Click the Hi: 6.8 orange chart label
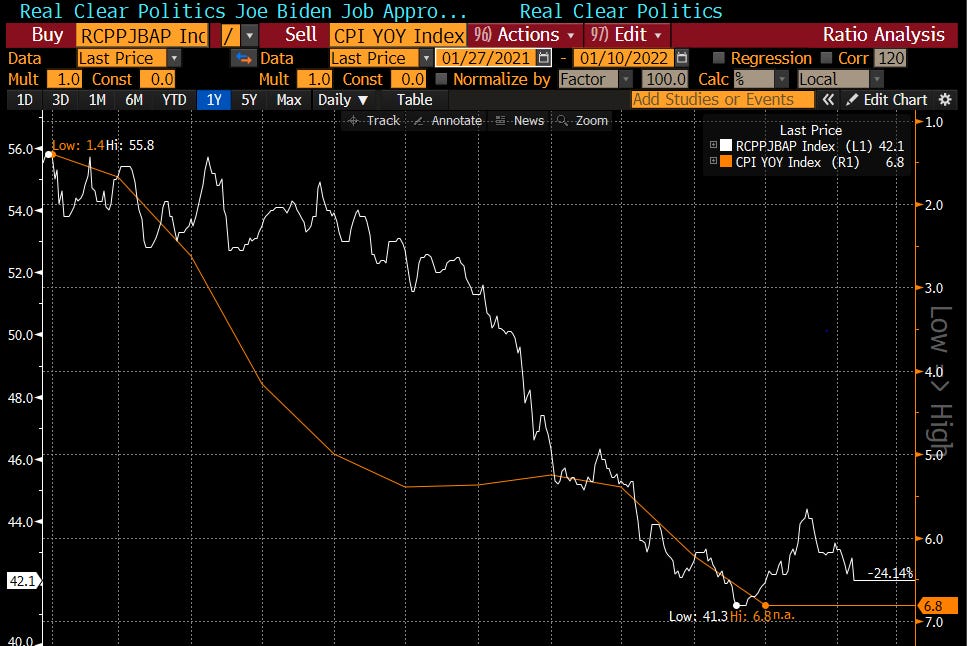 point(750,616)
